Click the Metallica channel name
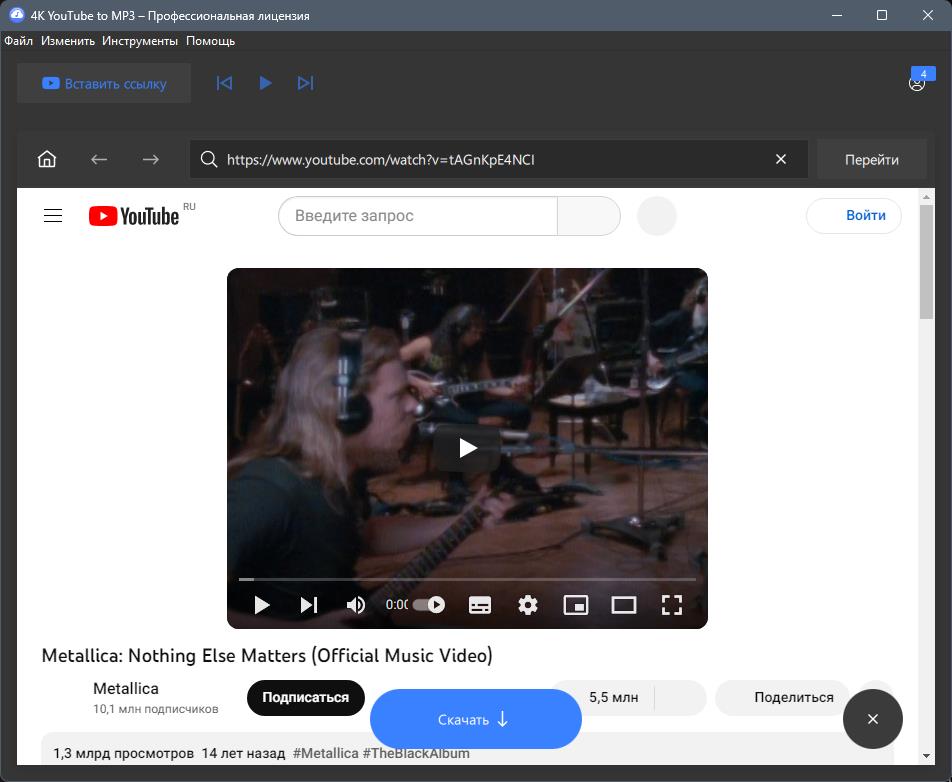 pos(126,688)
